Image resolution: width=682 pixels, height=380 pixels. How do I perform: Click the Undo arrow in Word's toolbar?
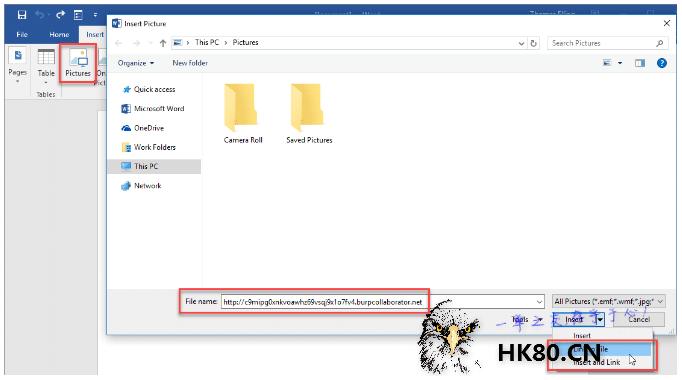point(40,15)
